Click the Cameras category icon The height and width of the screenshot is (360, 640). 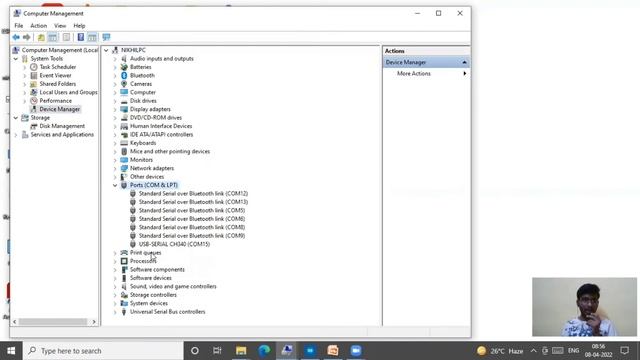pyautogui.click(x=124, y=84)
